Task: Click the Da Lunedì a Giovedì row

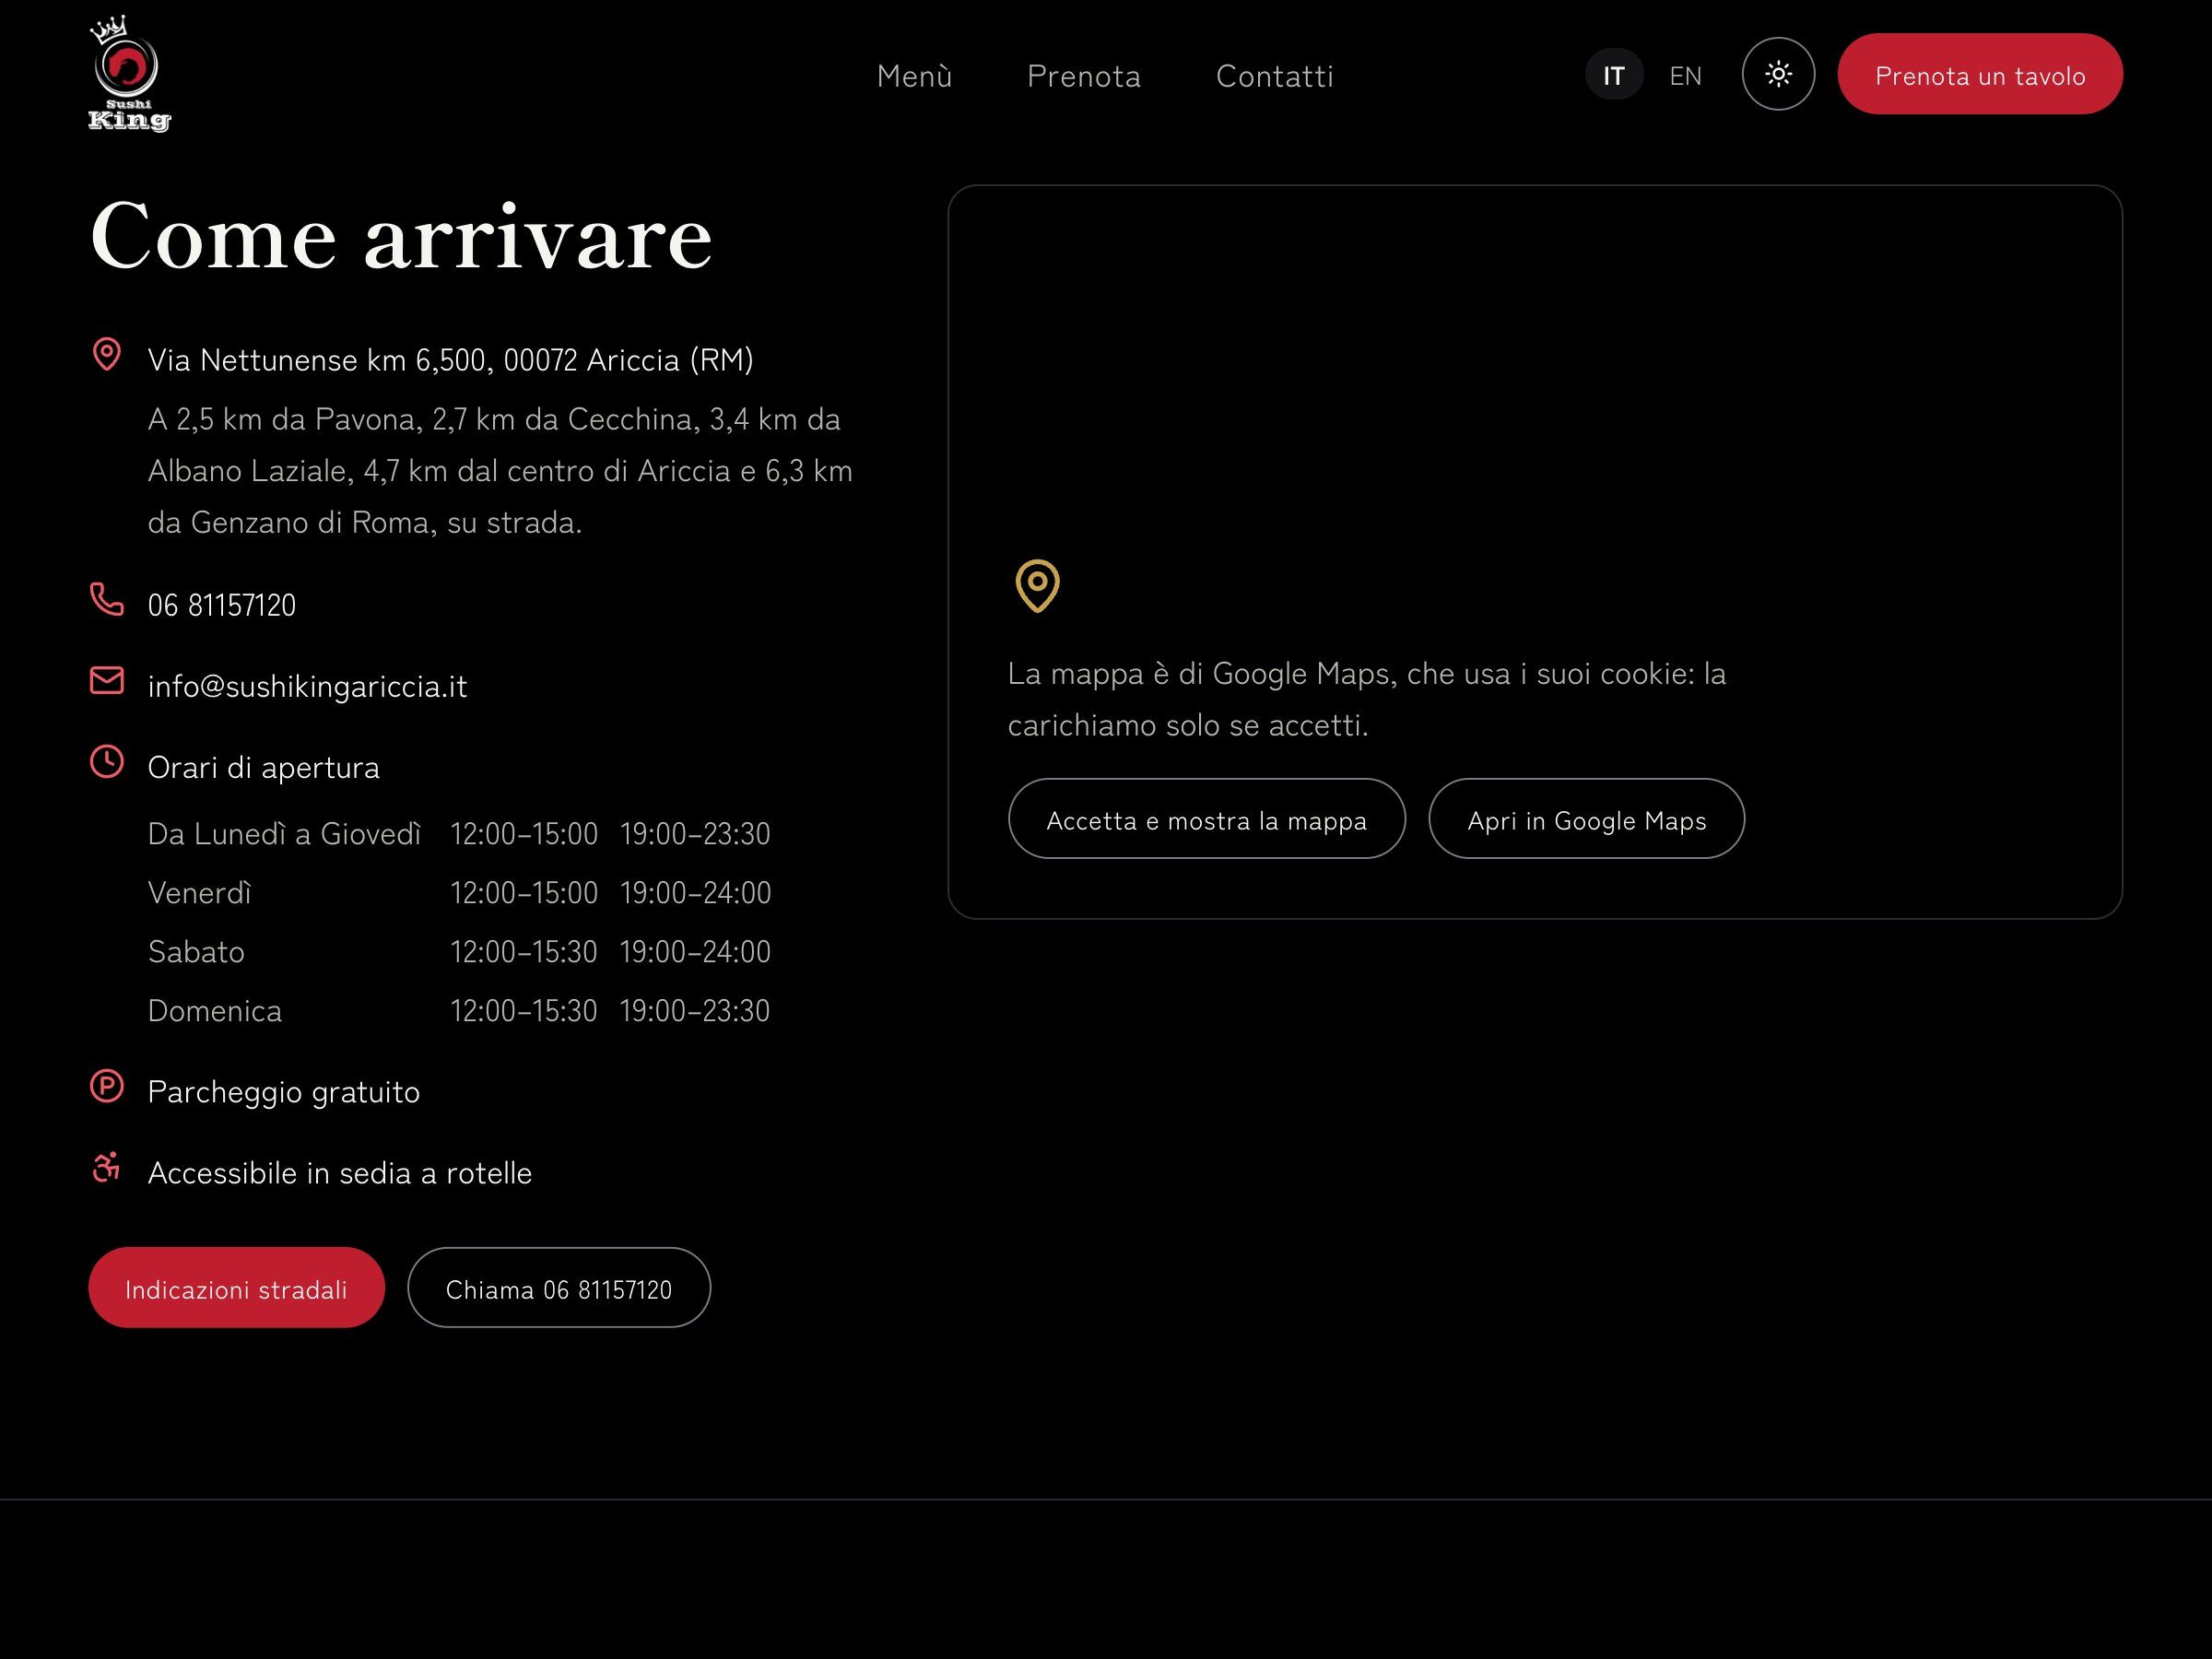Action: 459,834
